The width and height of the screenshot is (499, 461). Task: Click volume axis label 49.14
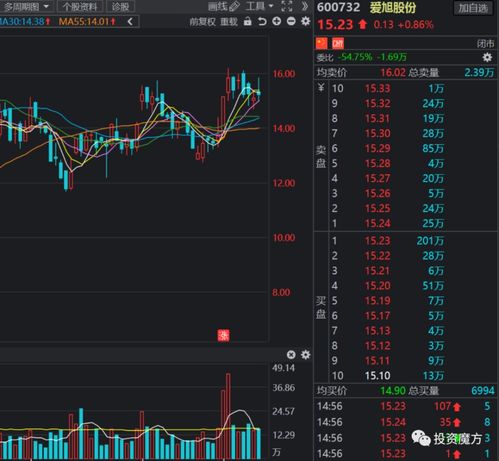pos(284,368)
